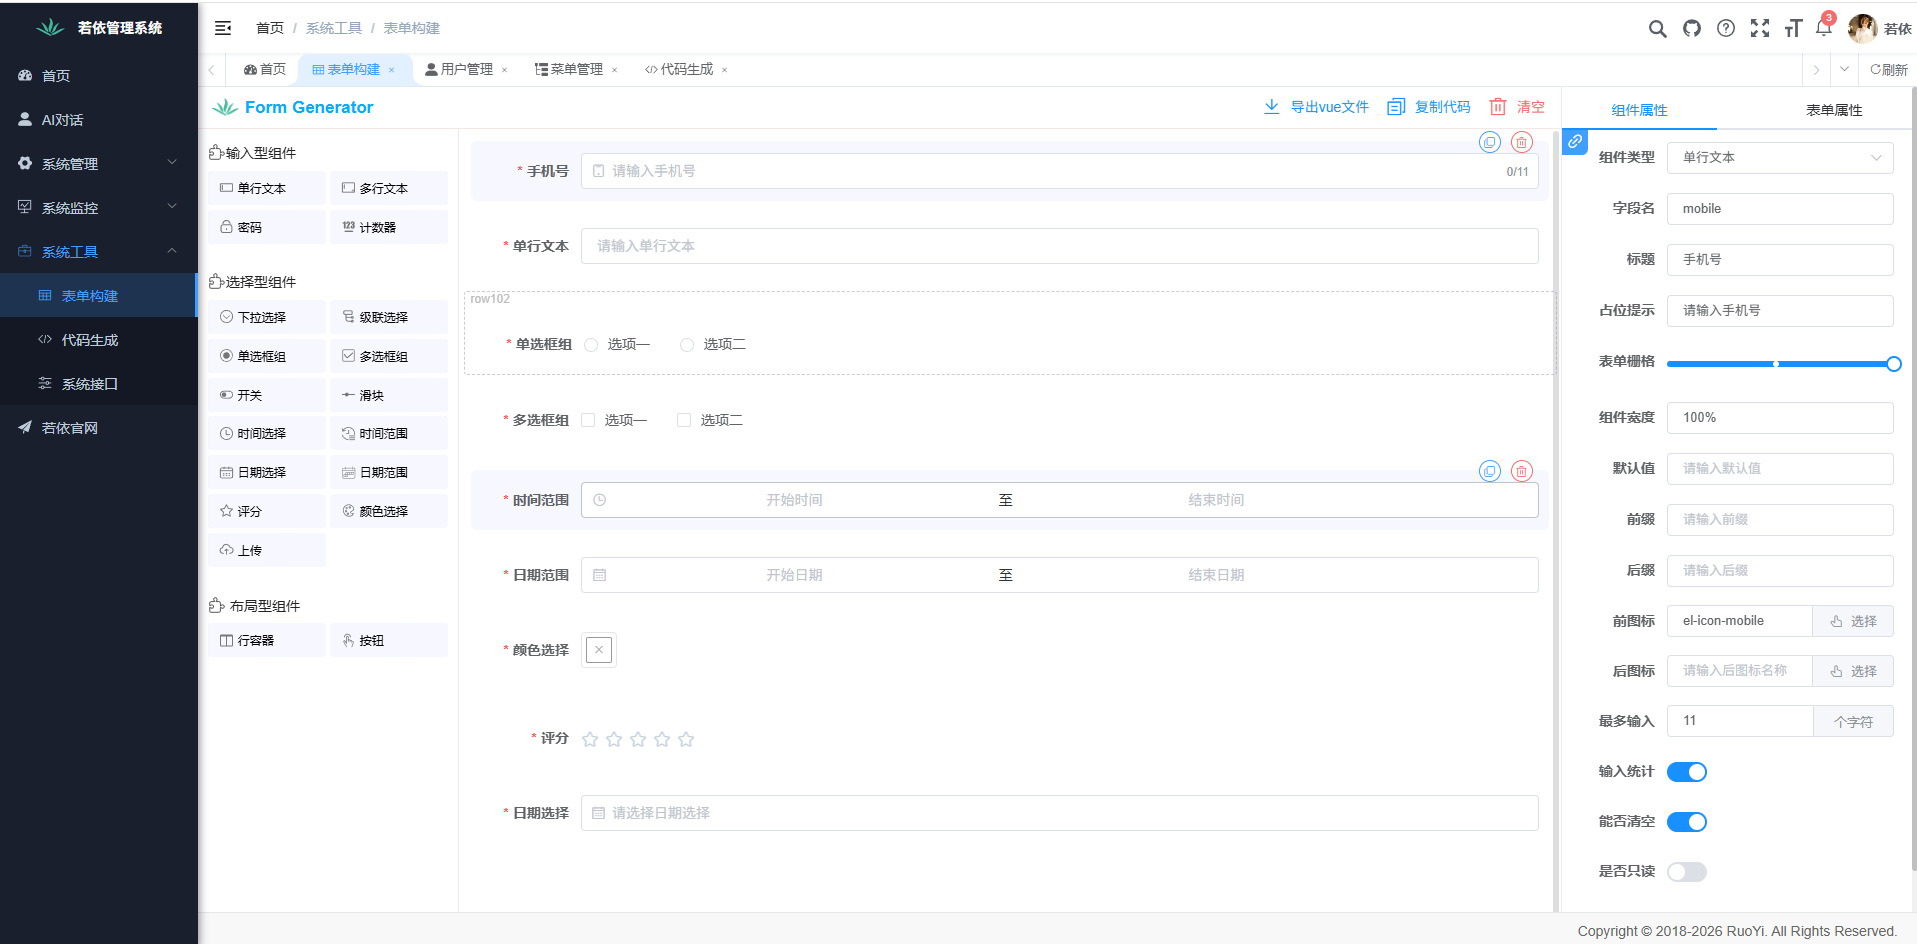The width and height of the screenshot is (1917, 944).
Task: Open 若依官网 link in sidebar
Action: pyautogui.click(x=99, y=427)
